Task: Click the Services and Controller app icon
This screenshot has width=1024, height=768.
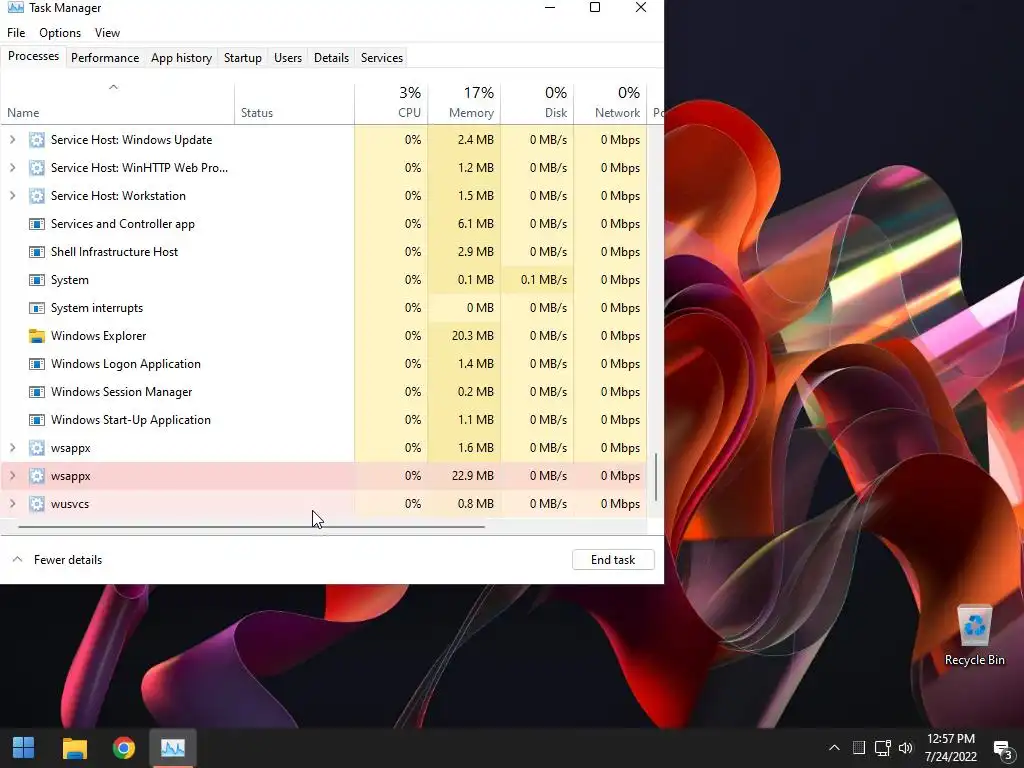Action: [x=37, y=224]
